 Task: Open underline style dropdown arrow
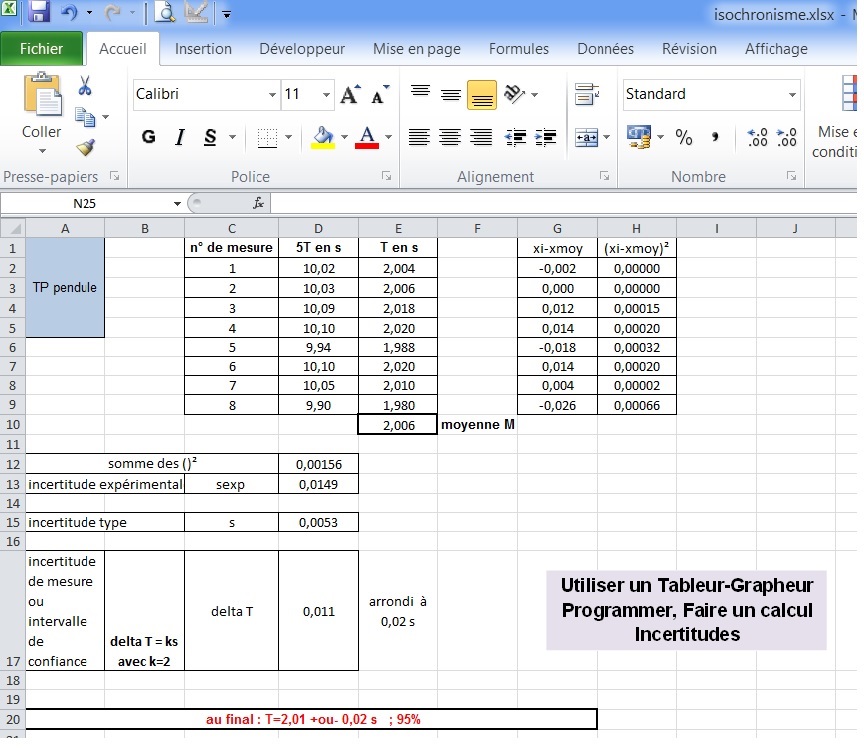pos(233,137)
